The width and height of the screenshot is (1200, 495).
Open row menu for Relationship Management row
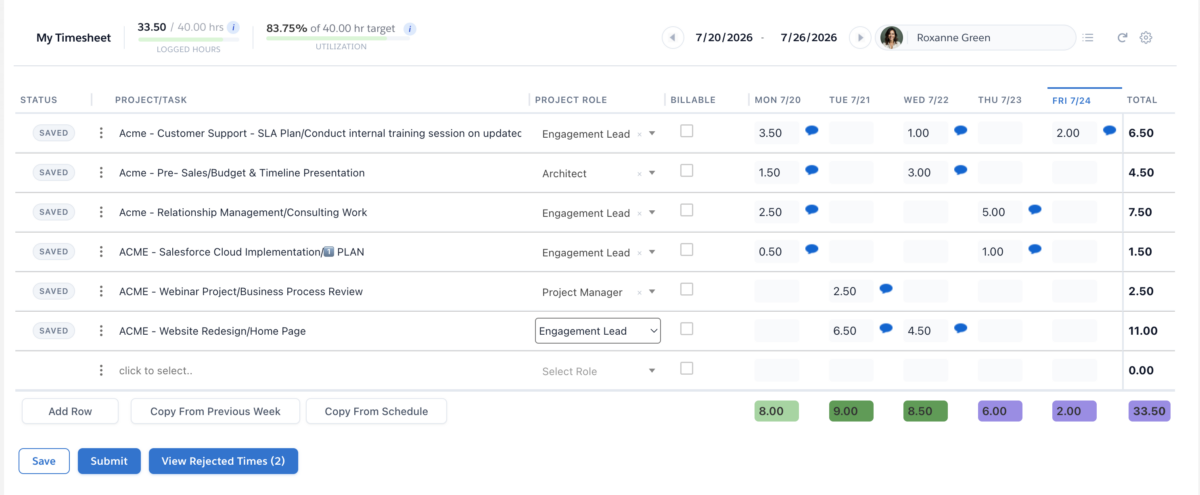pyautogui.click(x=101, y=212)
